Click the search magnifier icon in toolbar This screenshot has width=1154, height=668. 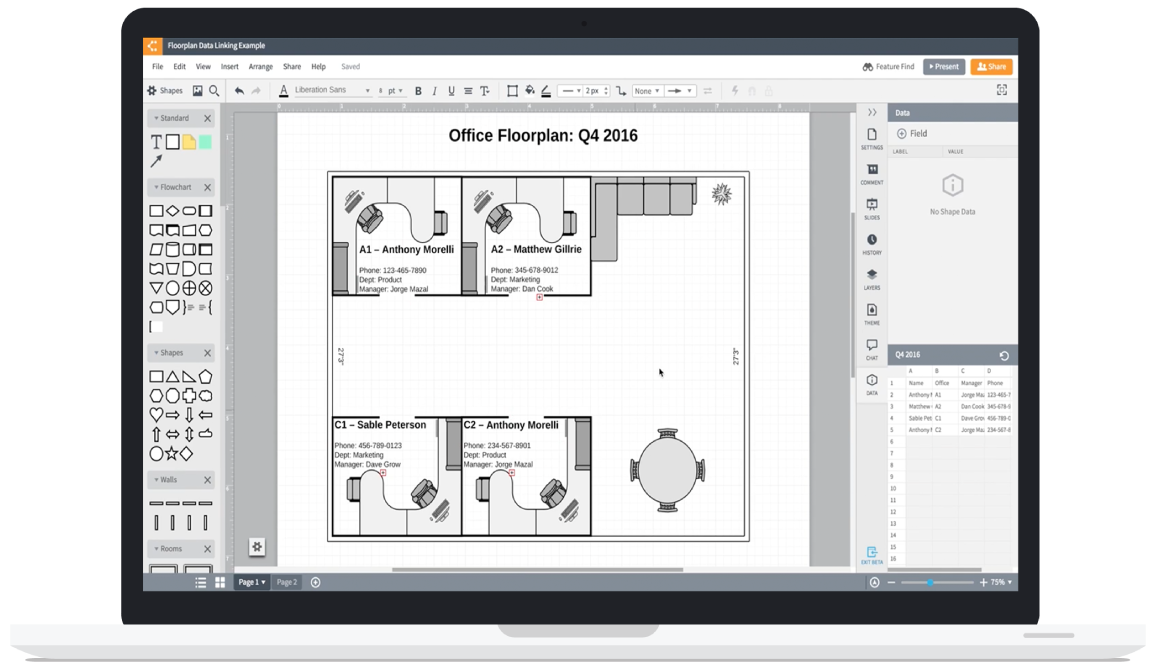[214, 90]
